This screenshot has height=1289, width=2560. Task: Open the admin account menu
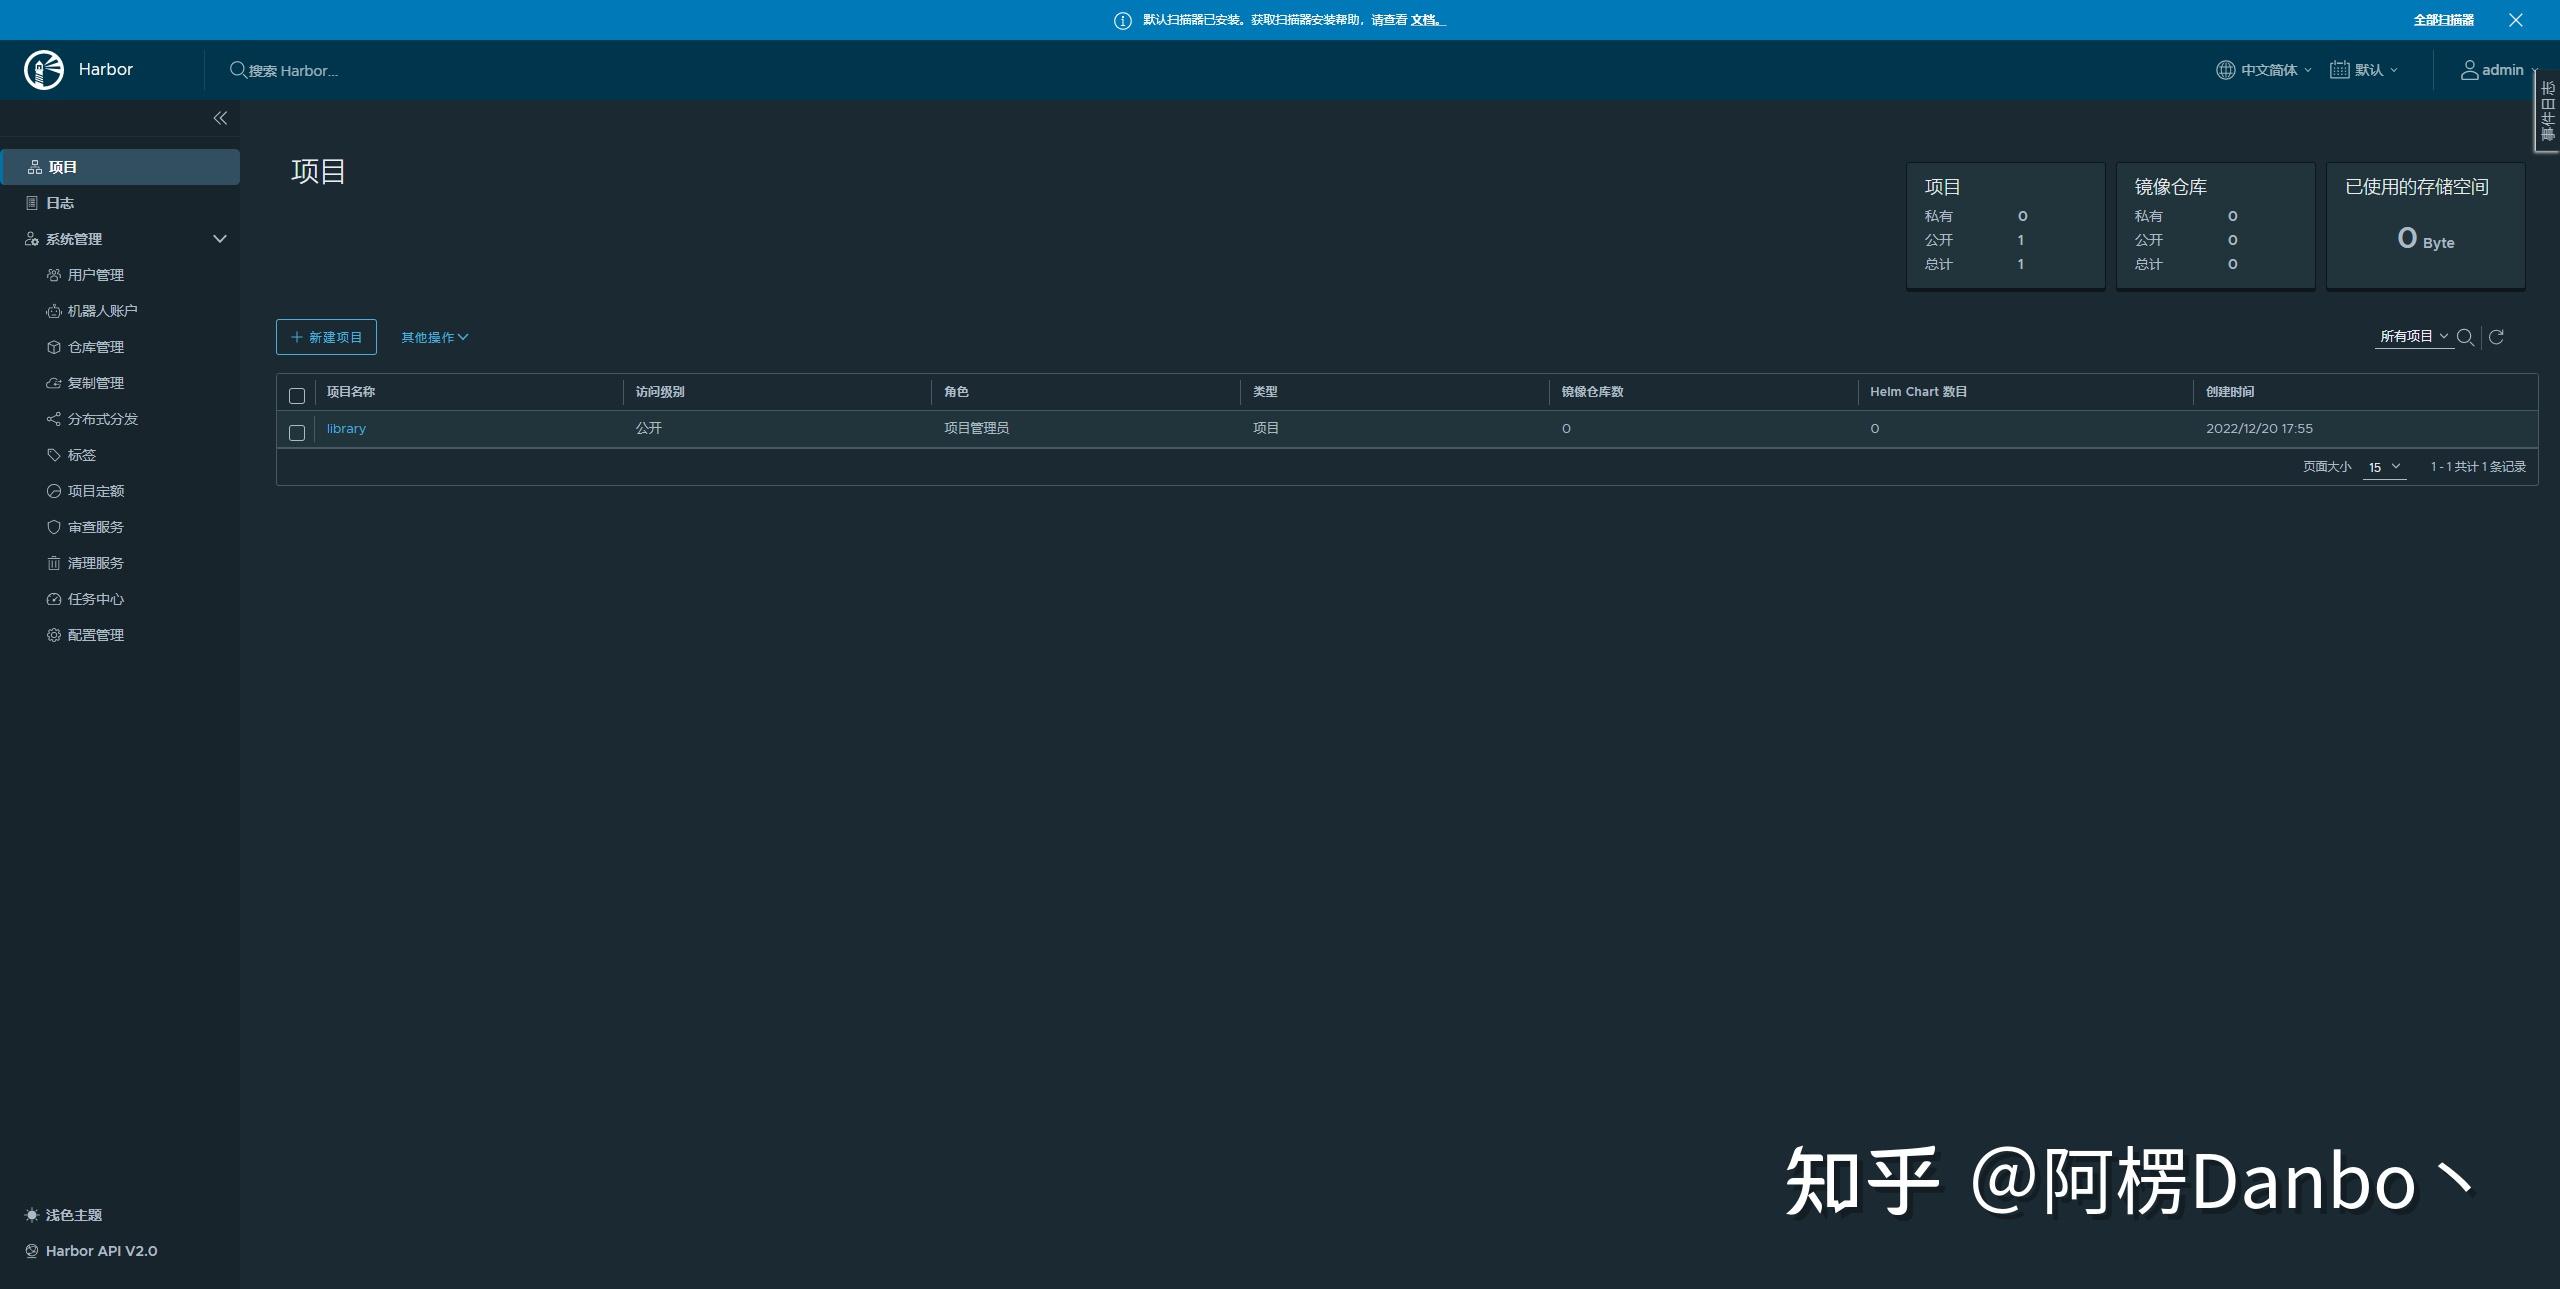click(2494, 69)
